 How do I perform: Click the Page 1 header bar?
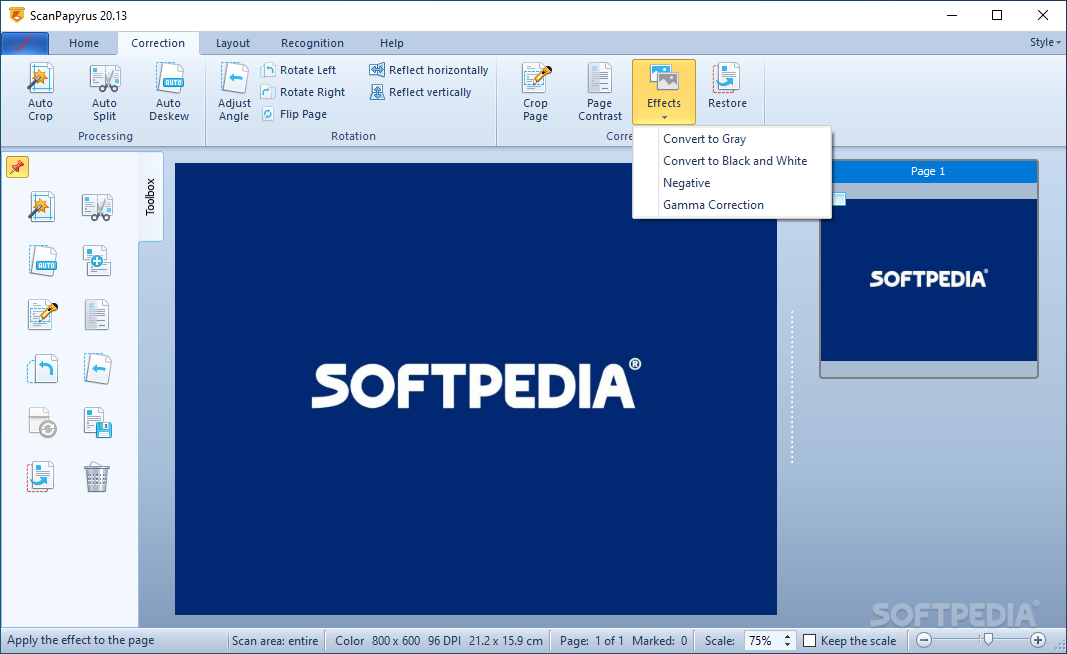coord(928,171)
